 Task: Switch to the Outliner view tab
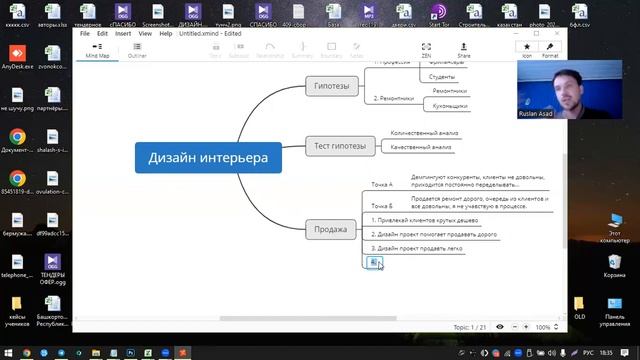pos(137,51)
